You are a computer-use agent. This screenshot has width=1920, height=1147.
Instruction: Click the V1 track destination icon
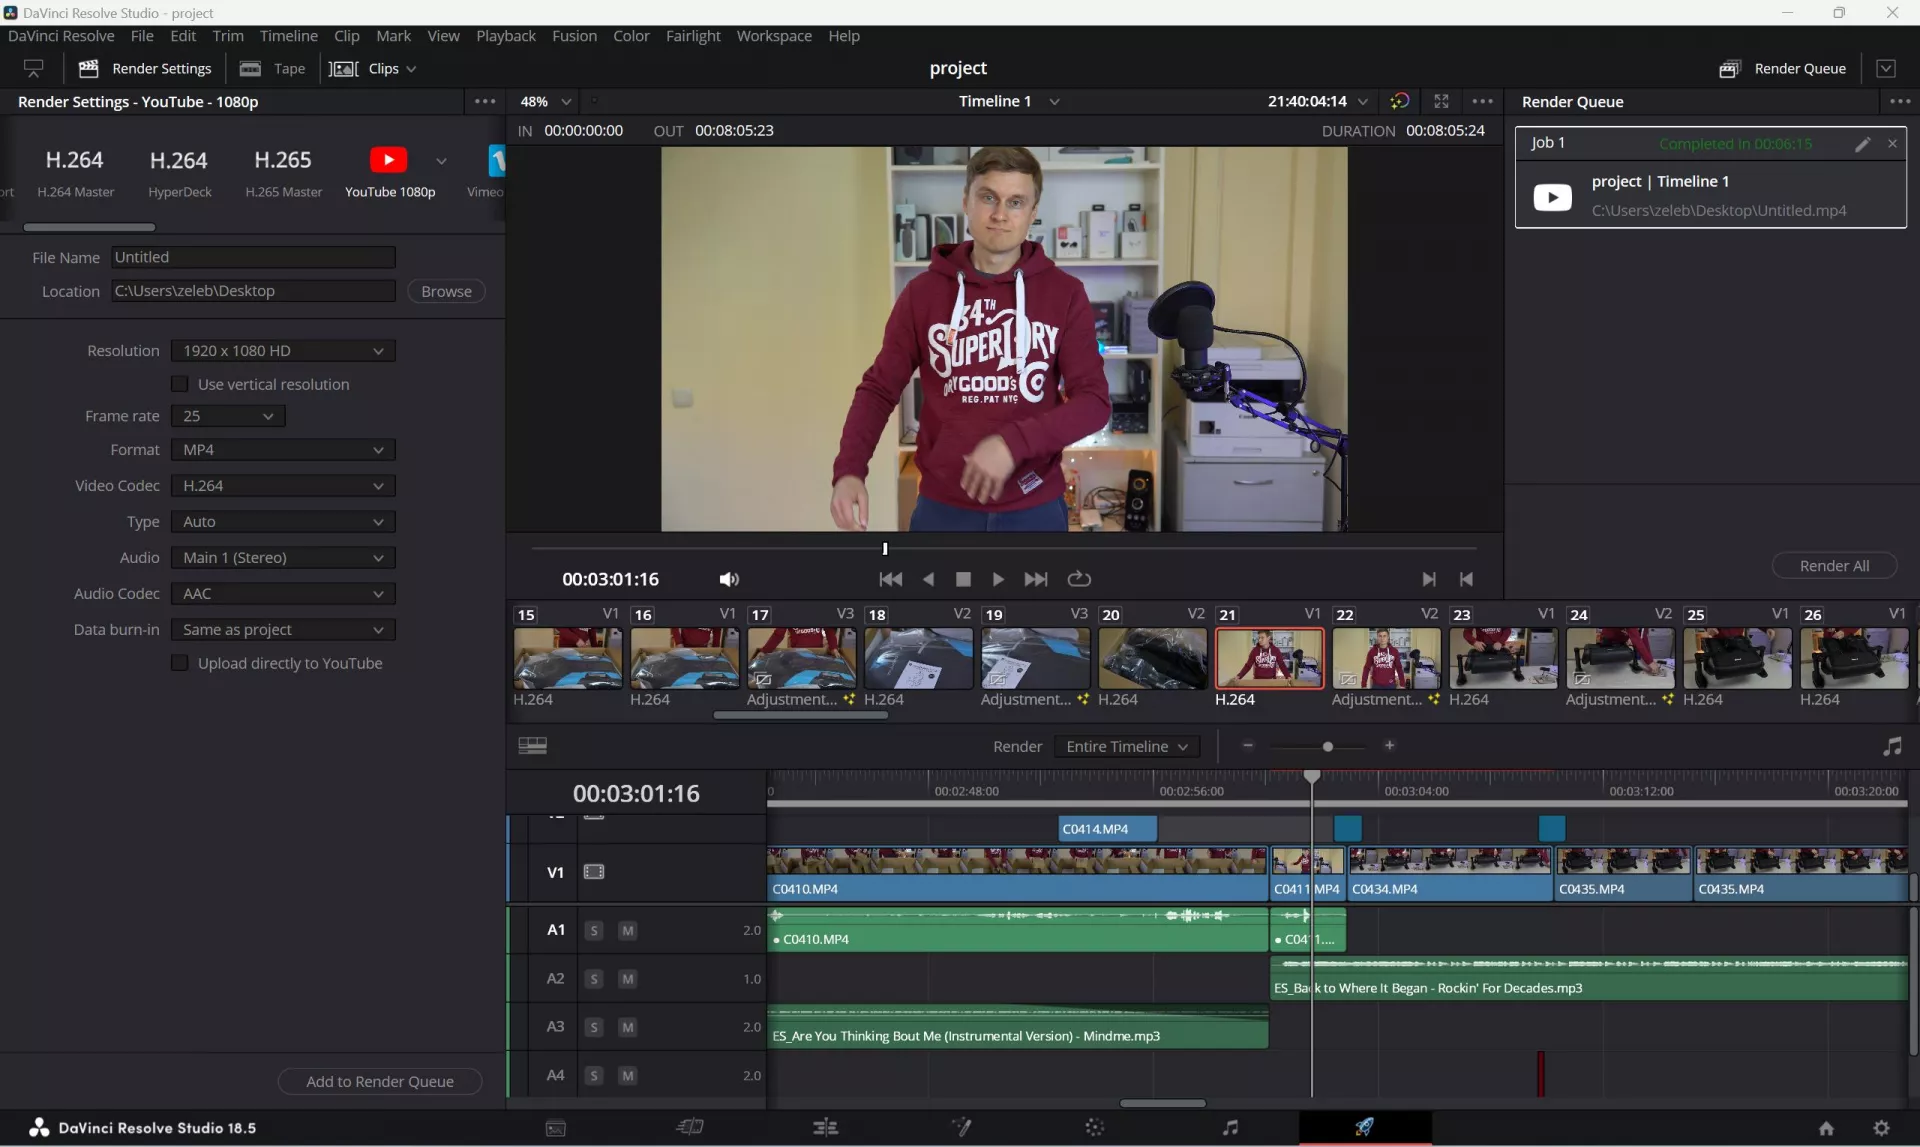[594, 872]
